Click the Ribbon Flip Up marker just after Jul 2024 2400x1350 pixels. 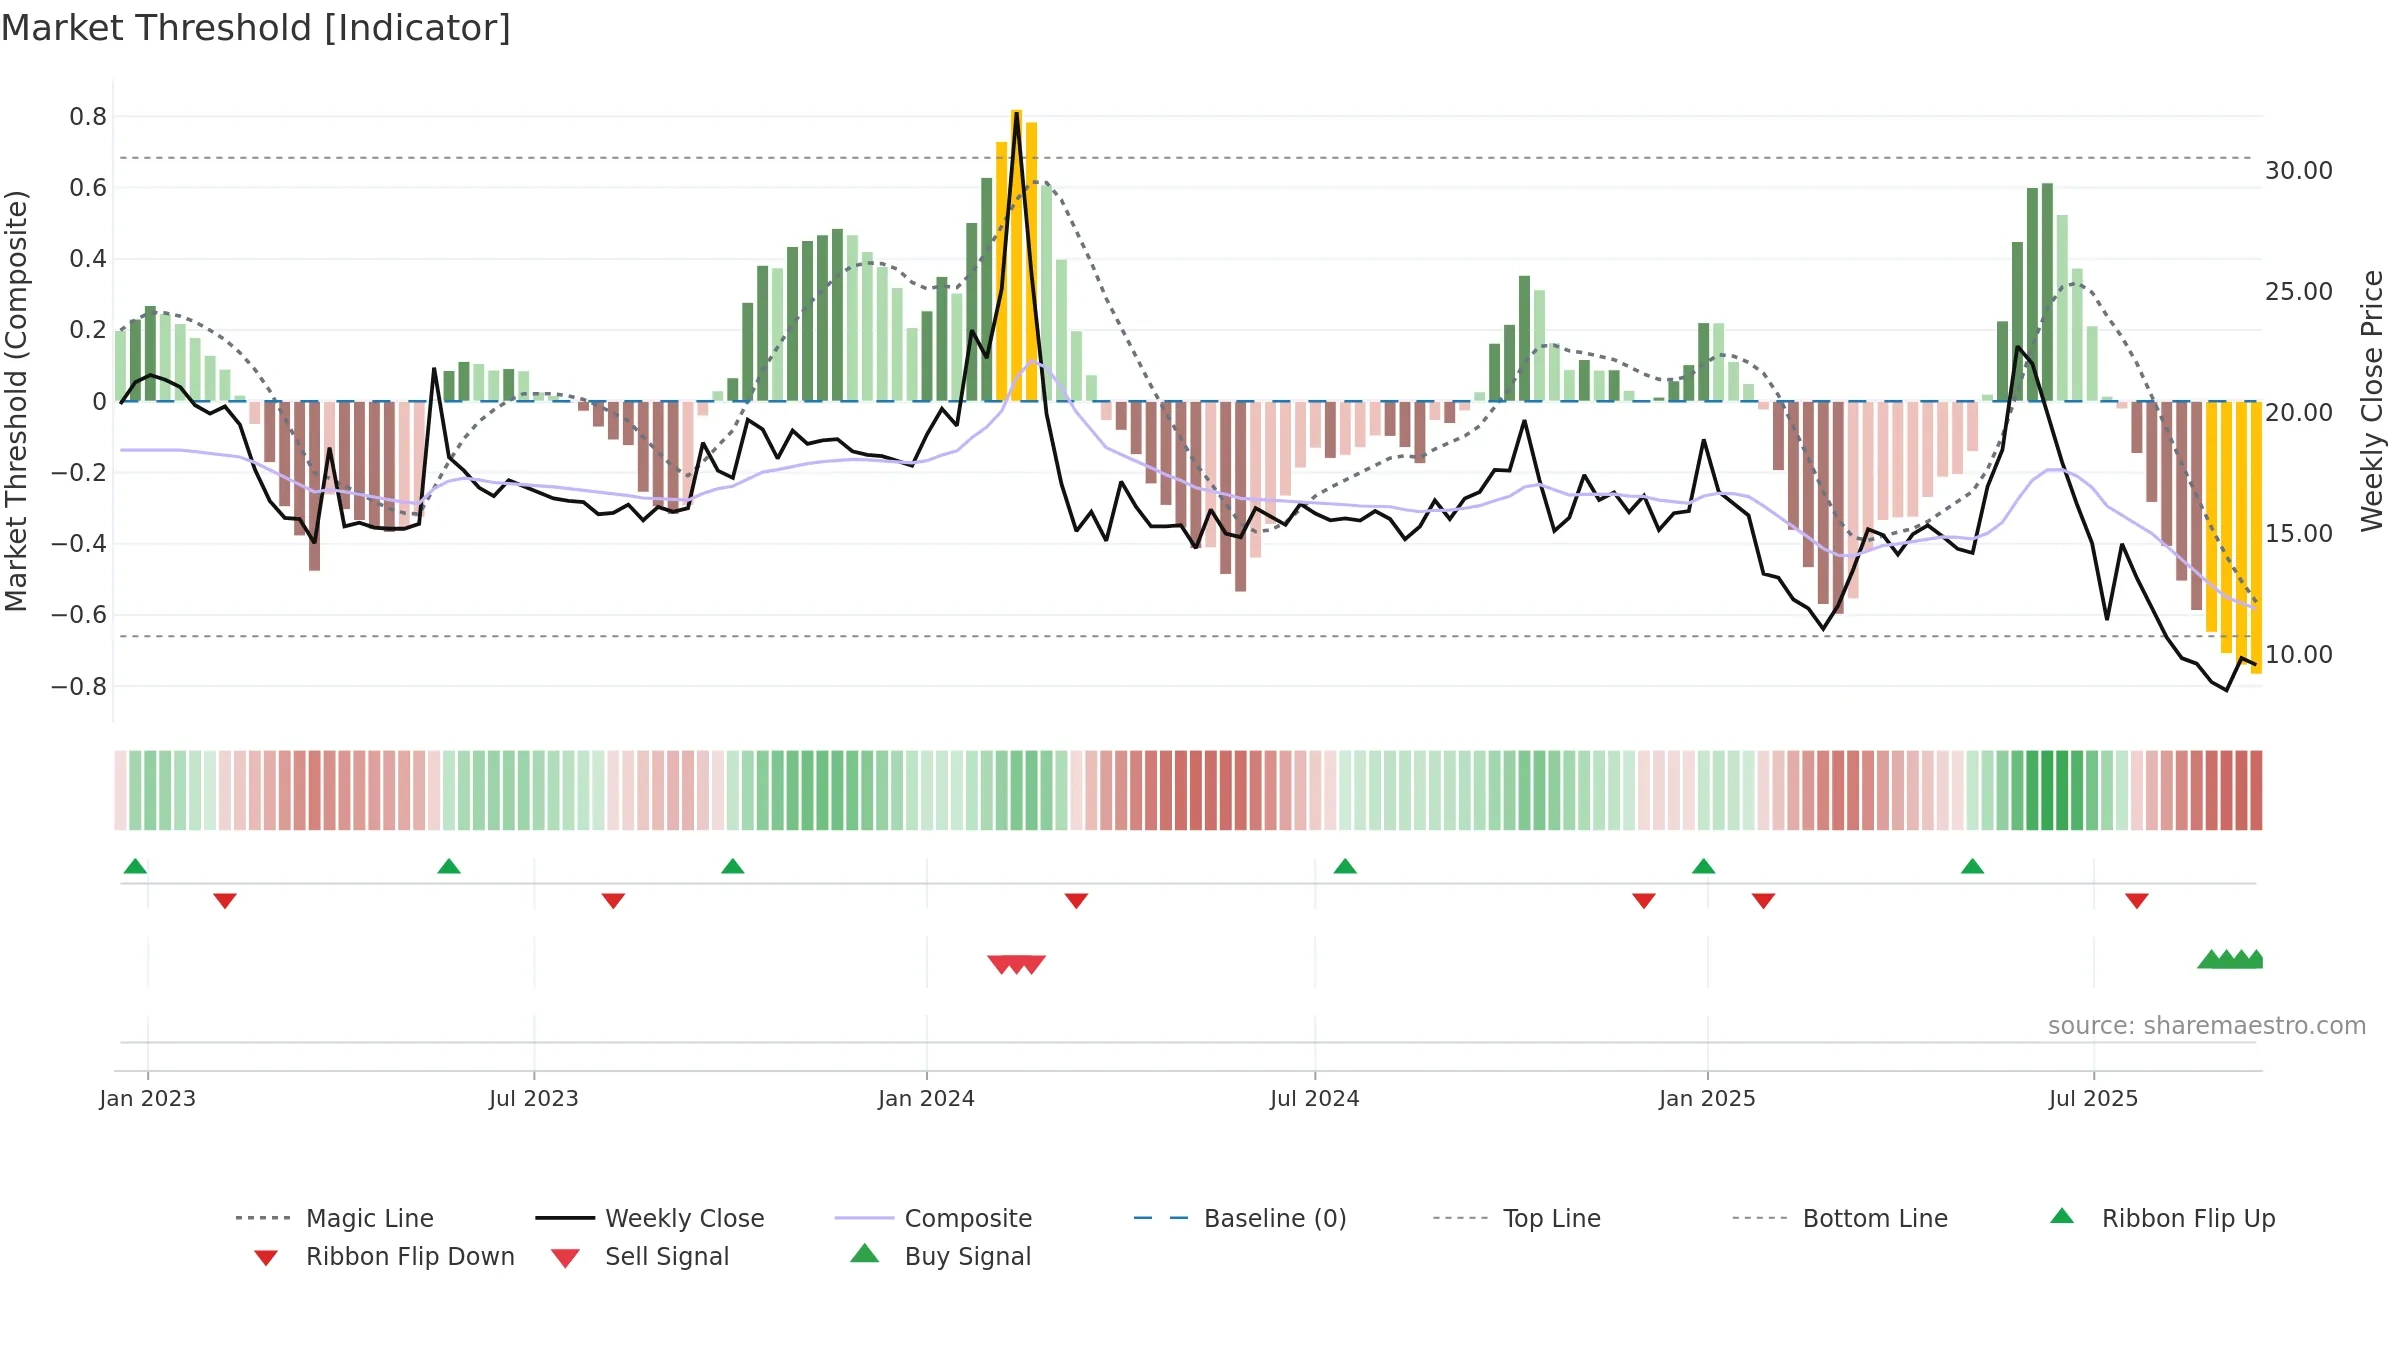[x=1345, y=866]
